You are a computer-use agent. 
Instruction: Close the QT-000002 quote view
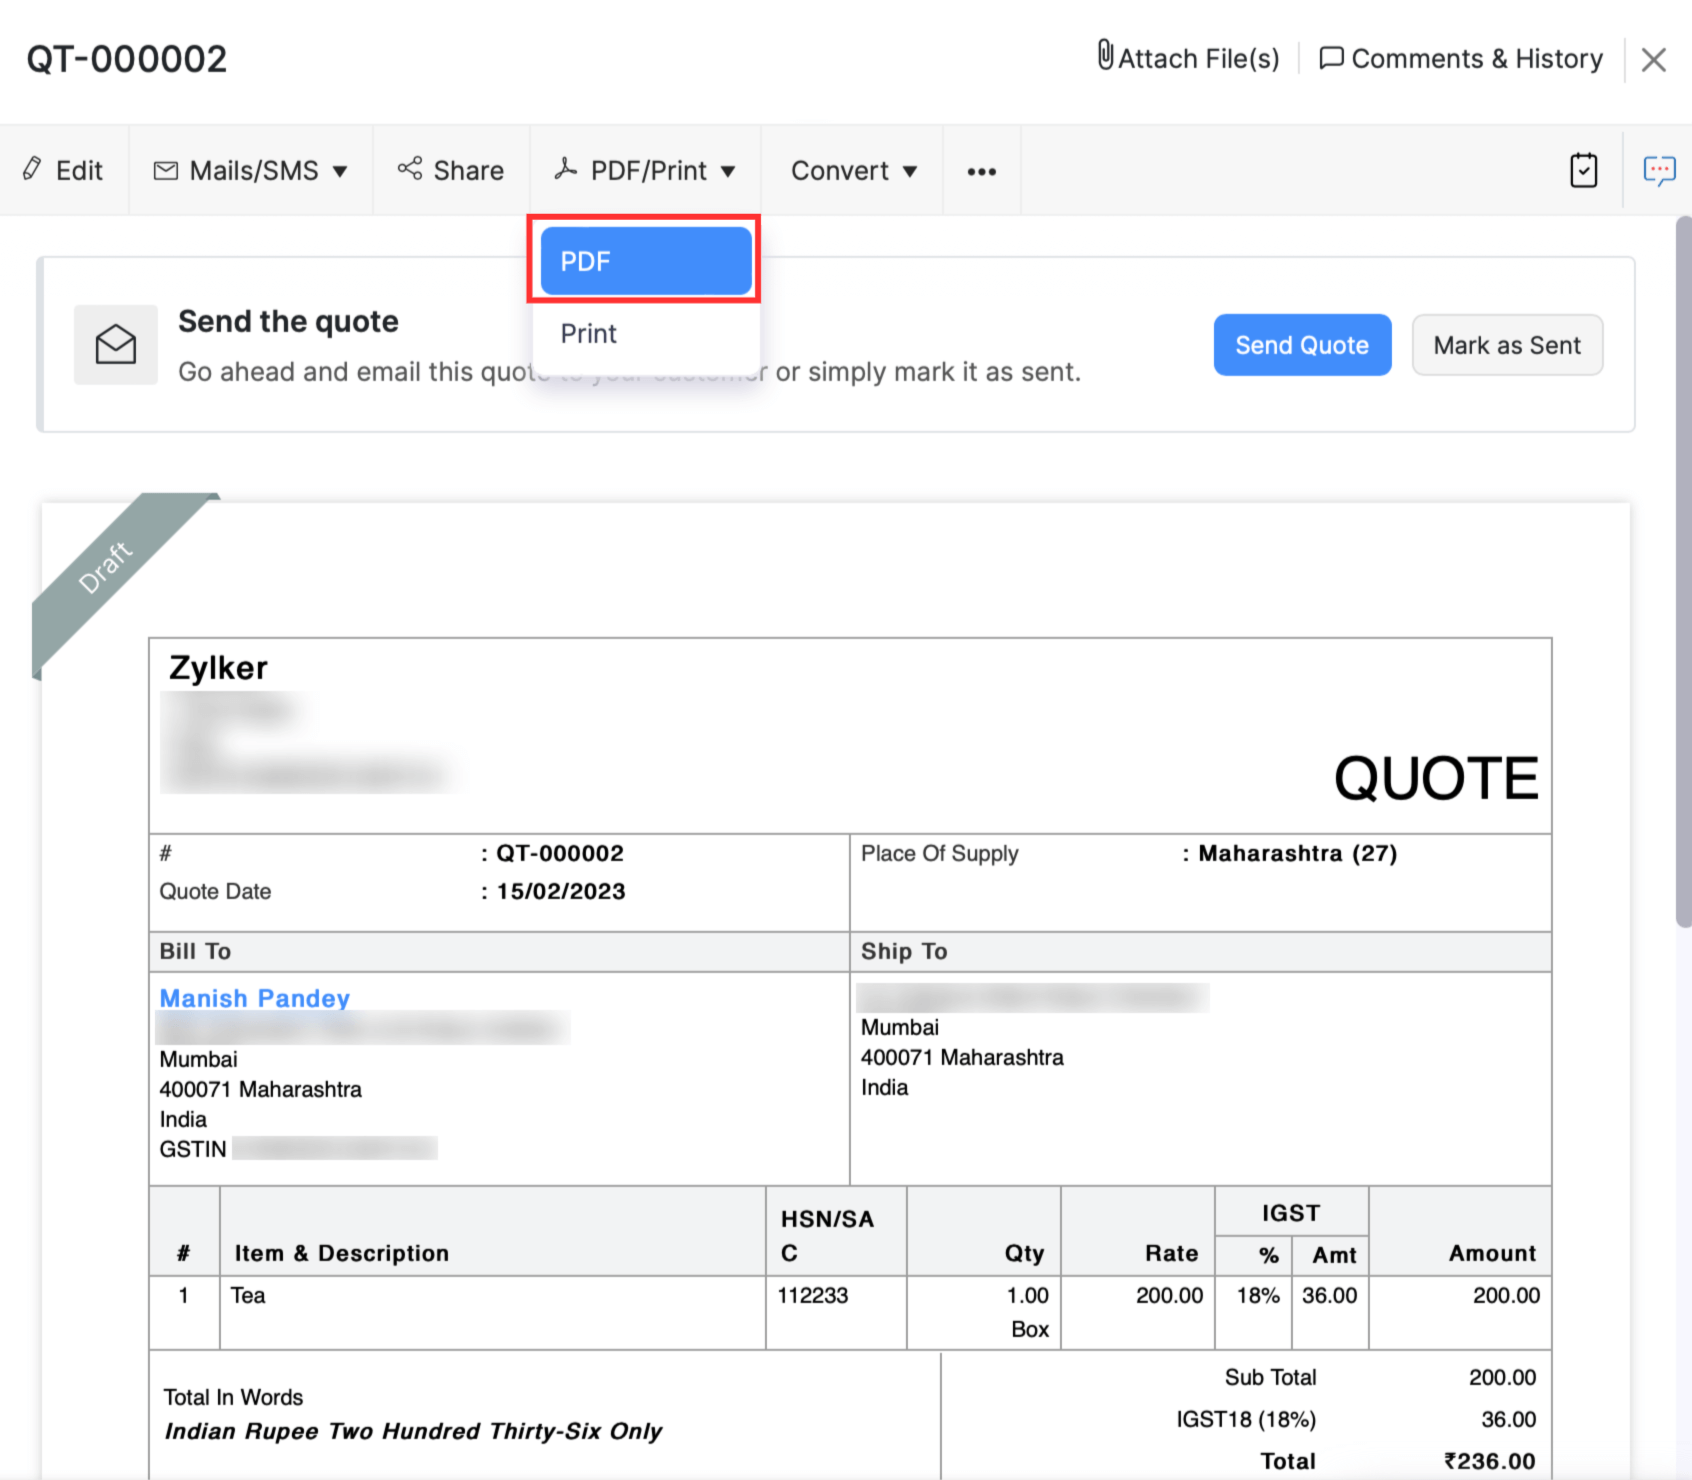click(1654, 59)
